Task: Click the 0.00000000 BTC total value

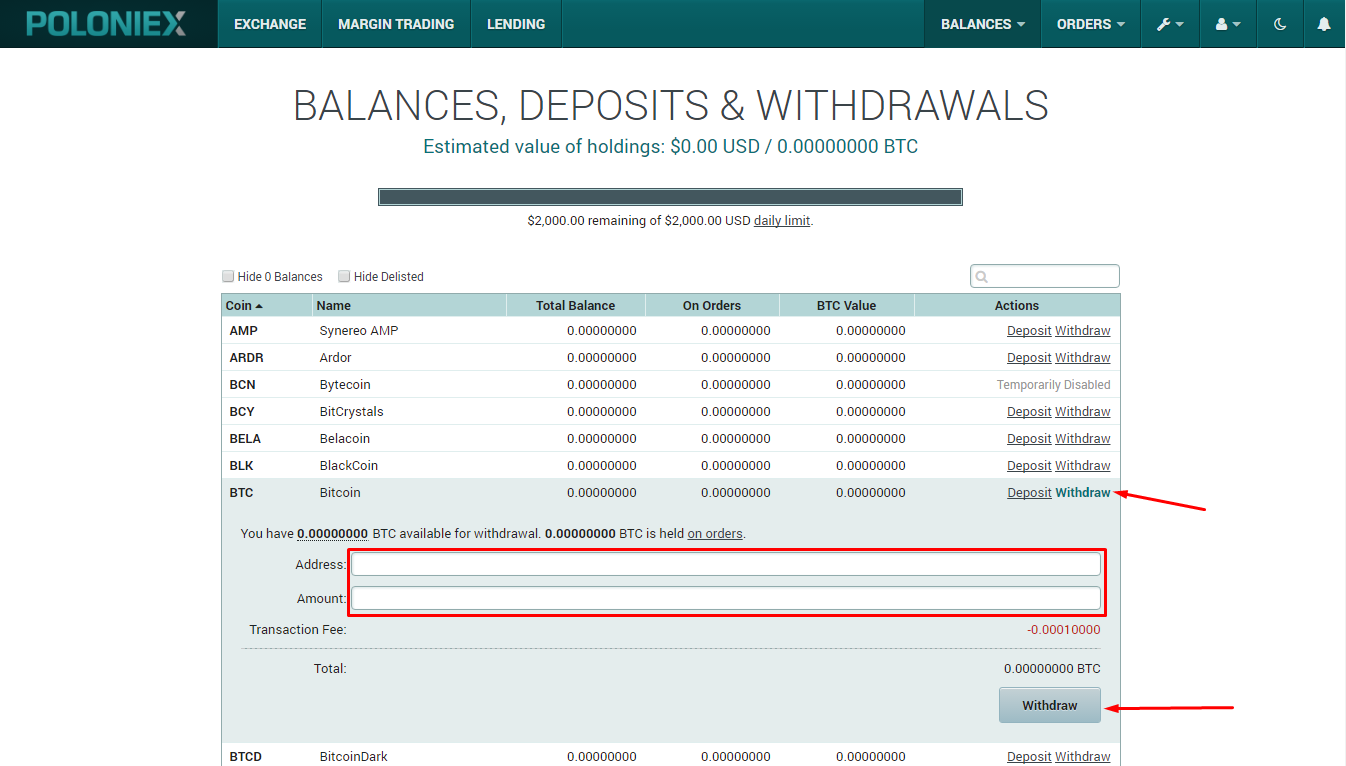Action: [x=1052, y=669]
